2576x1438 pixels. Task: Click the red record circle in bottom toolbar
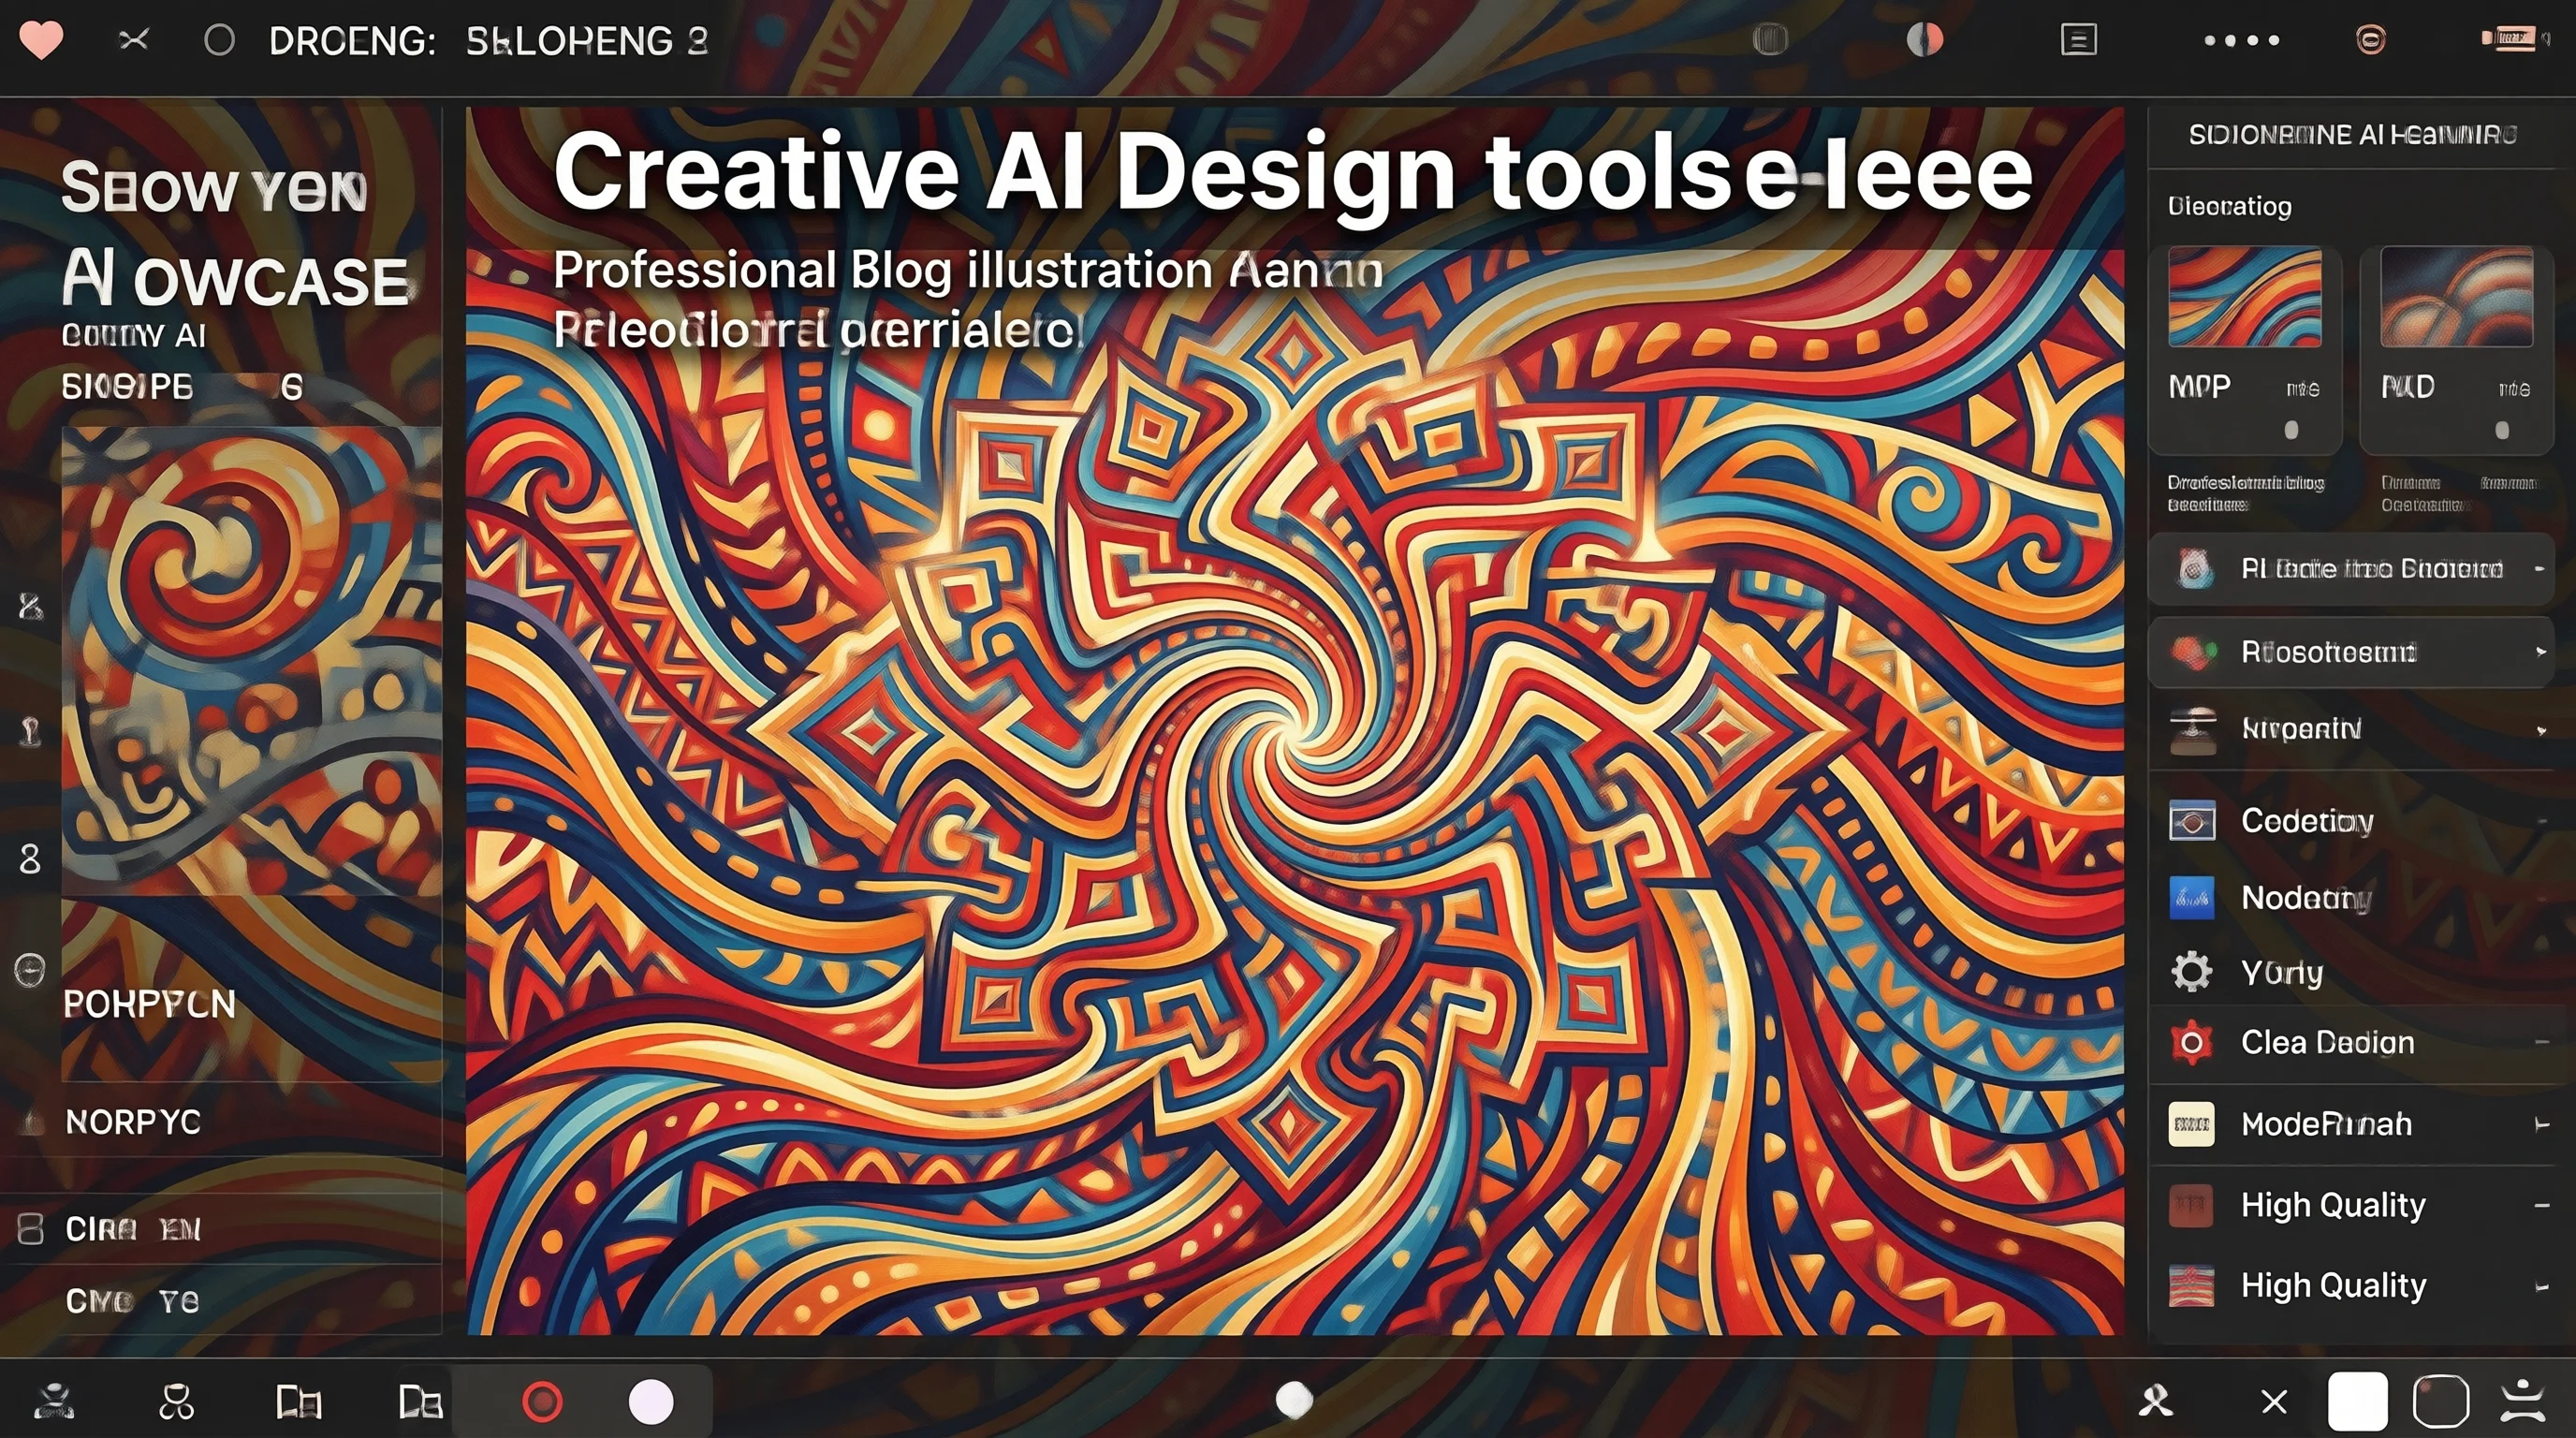[x=543, y=1401]
